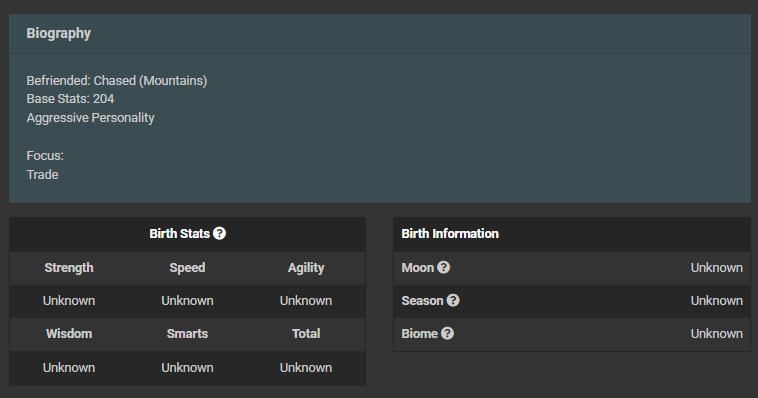Click the Smarts column header
Viewport: 758px width, 398px height.
[187, 334]
